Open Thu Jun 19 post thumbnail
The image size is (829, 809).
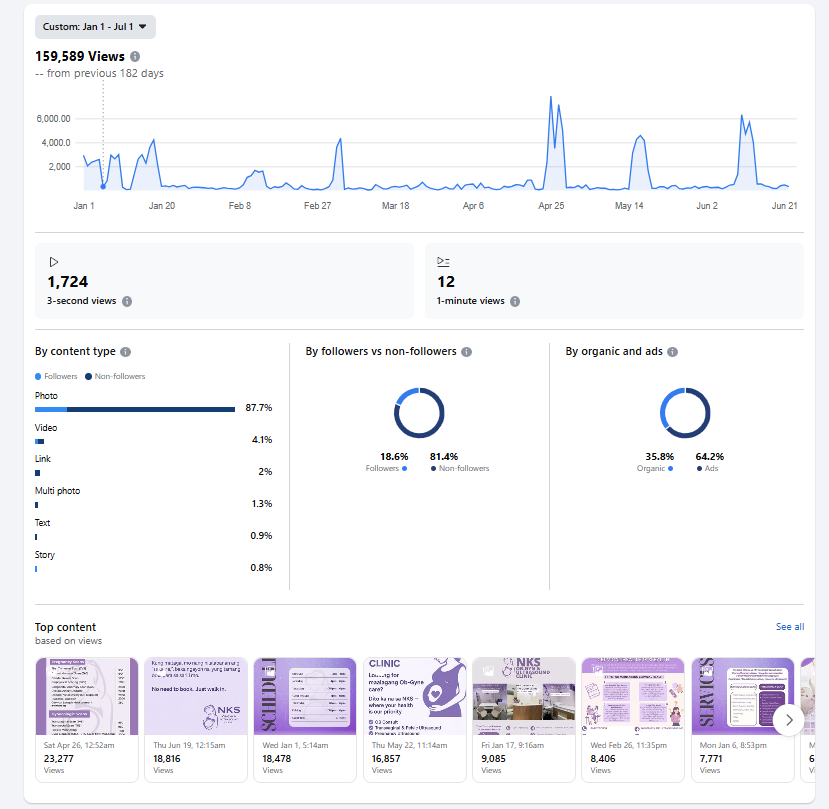pos(196,696)
